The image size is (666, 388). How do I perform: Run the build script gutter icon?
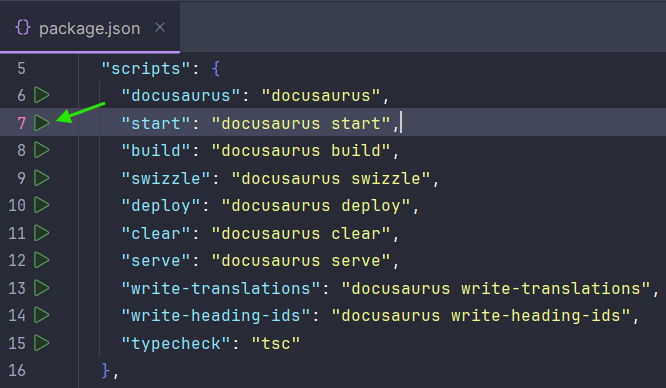click(x=42, y=150)
